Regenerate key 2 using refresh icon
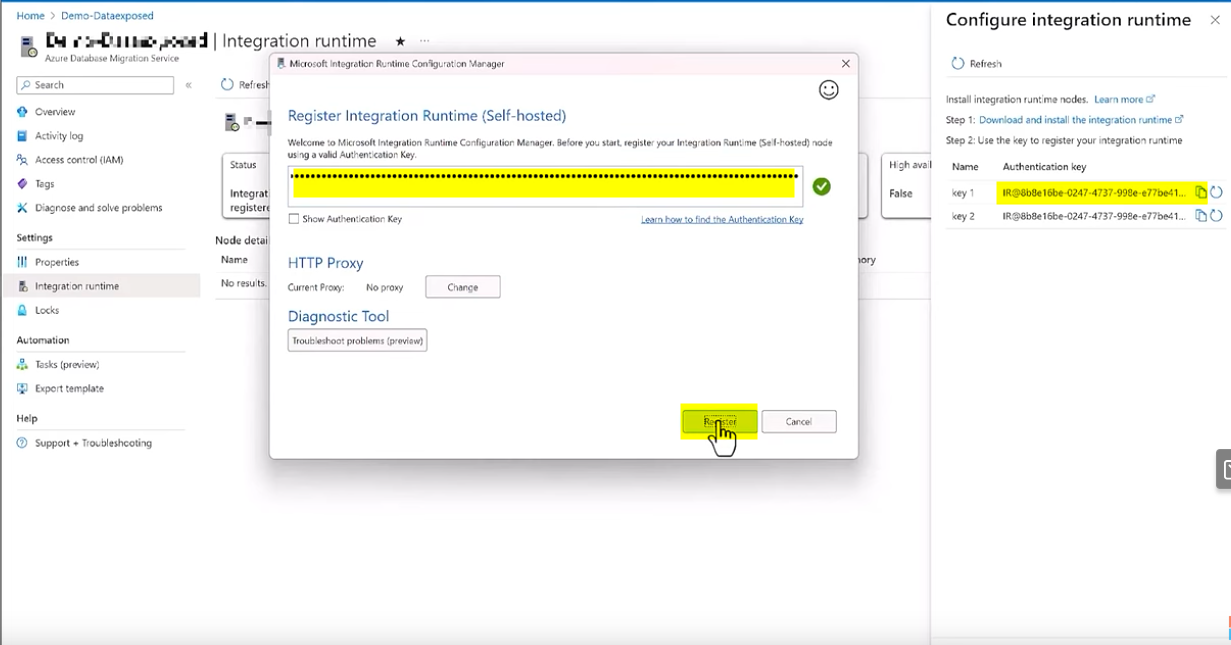Viewport: 1231px width, 645px height. (x=1216, y=216)
